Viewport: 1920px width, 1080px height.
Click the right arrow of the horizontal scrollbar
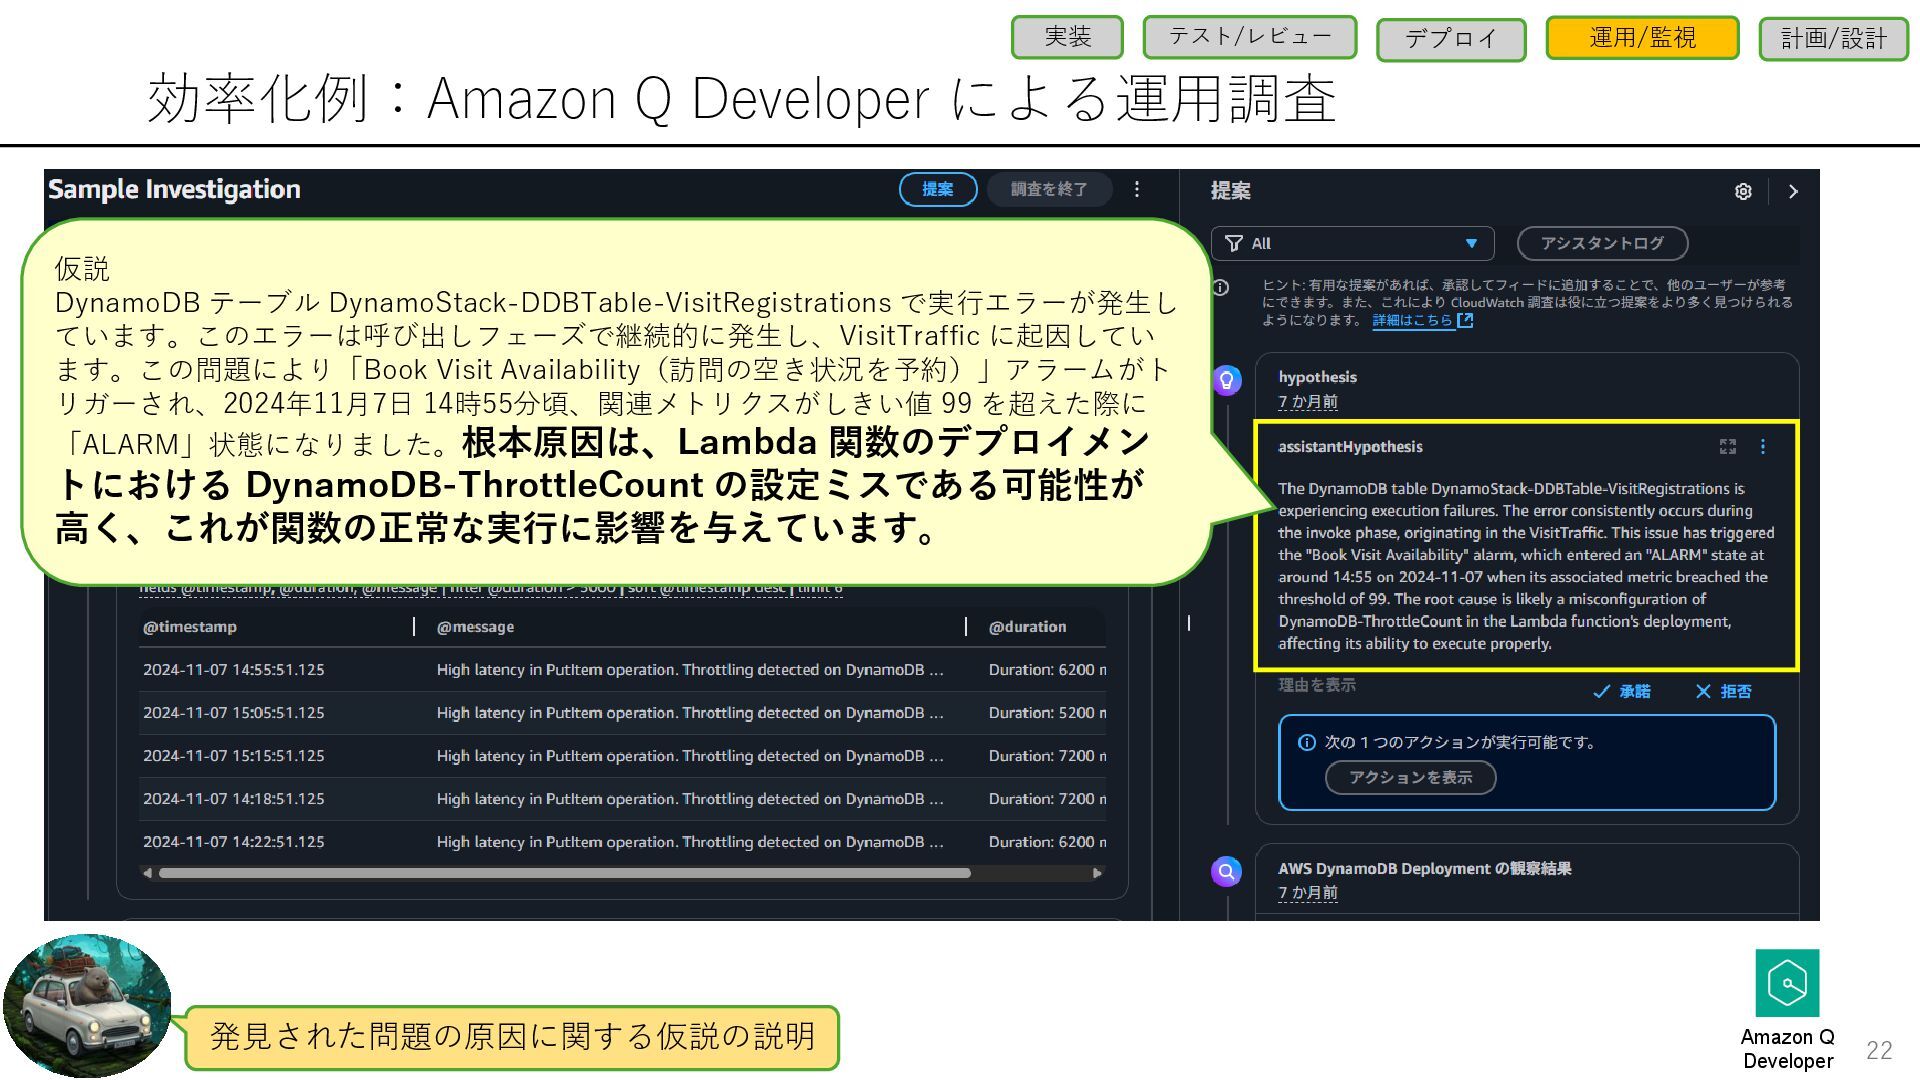(1097, 873)
